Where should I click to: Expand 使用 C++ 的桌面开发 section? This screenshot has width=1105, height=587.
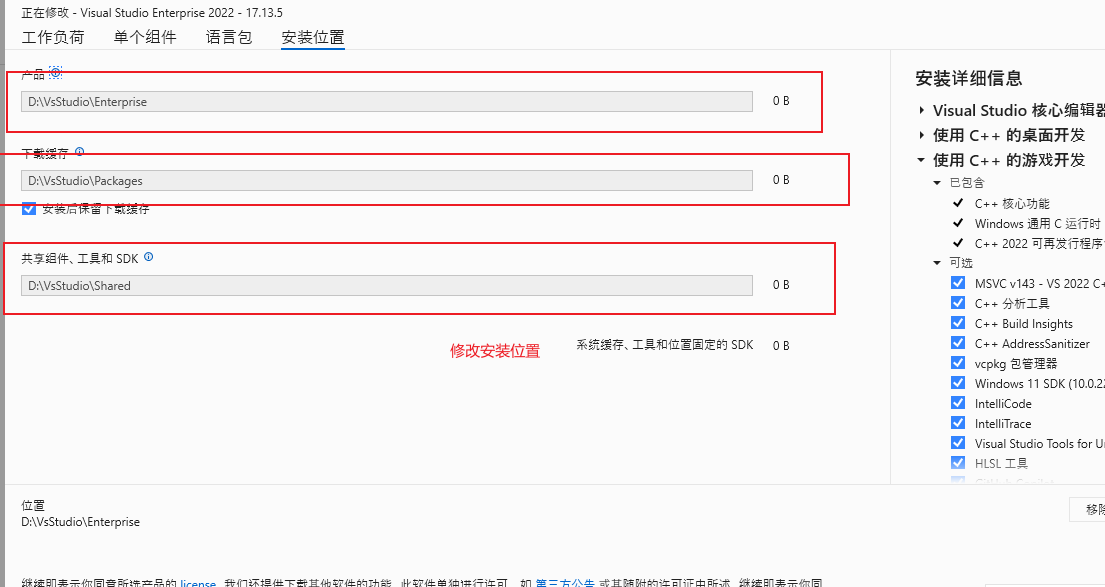[x=921, y=135]
